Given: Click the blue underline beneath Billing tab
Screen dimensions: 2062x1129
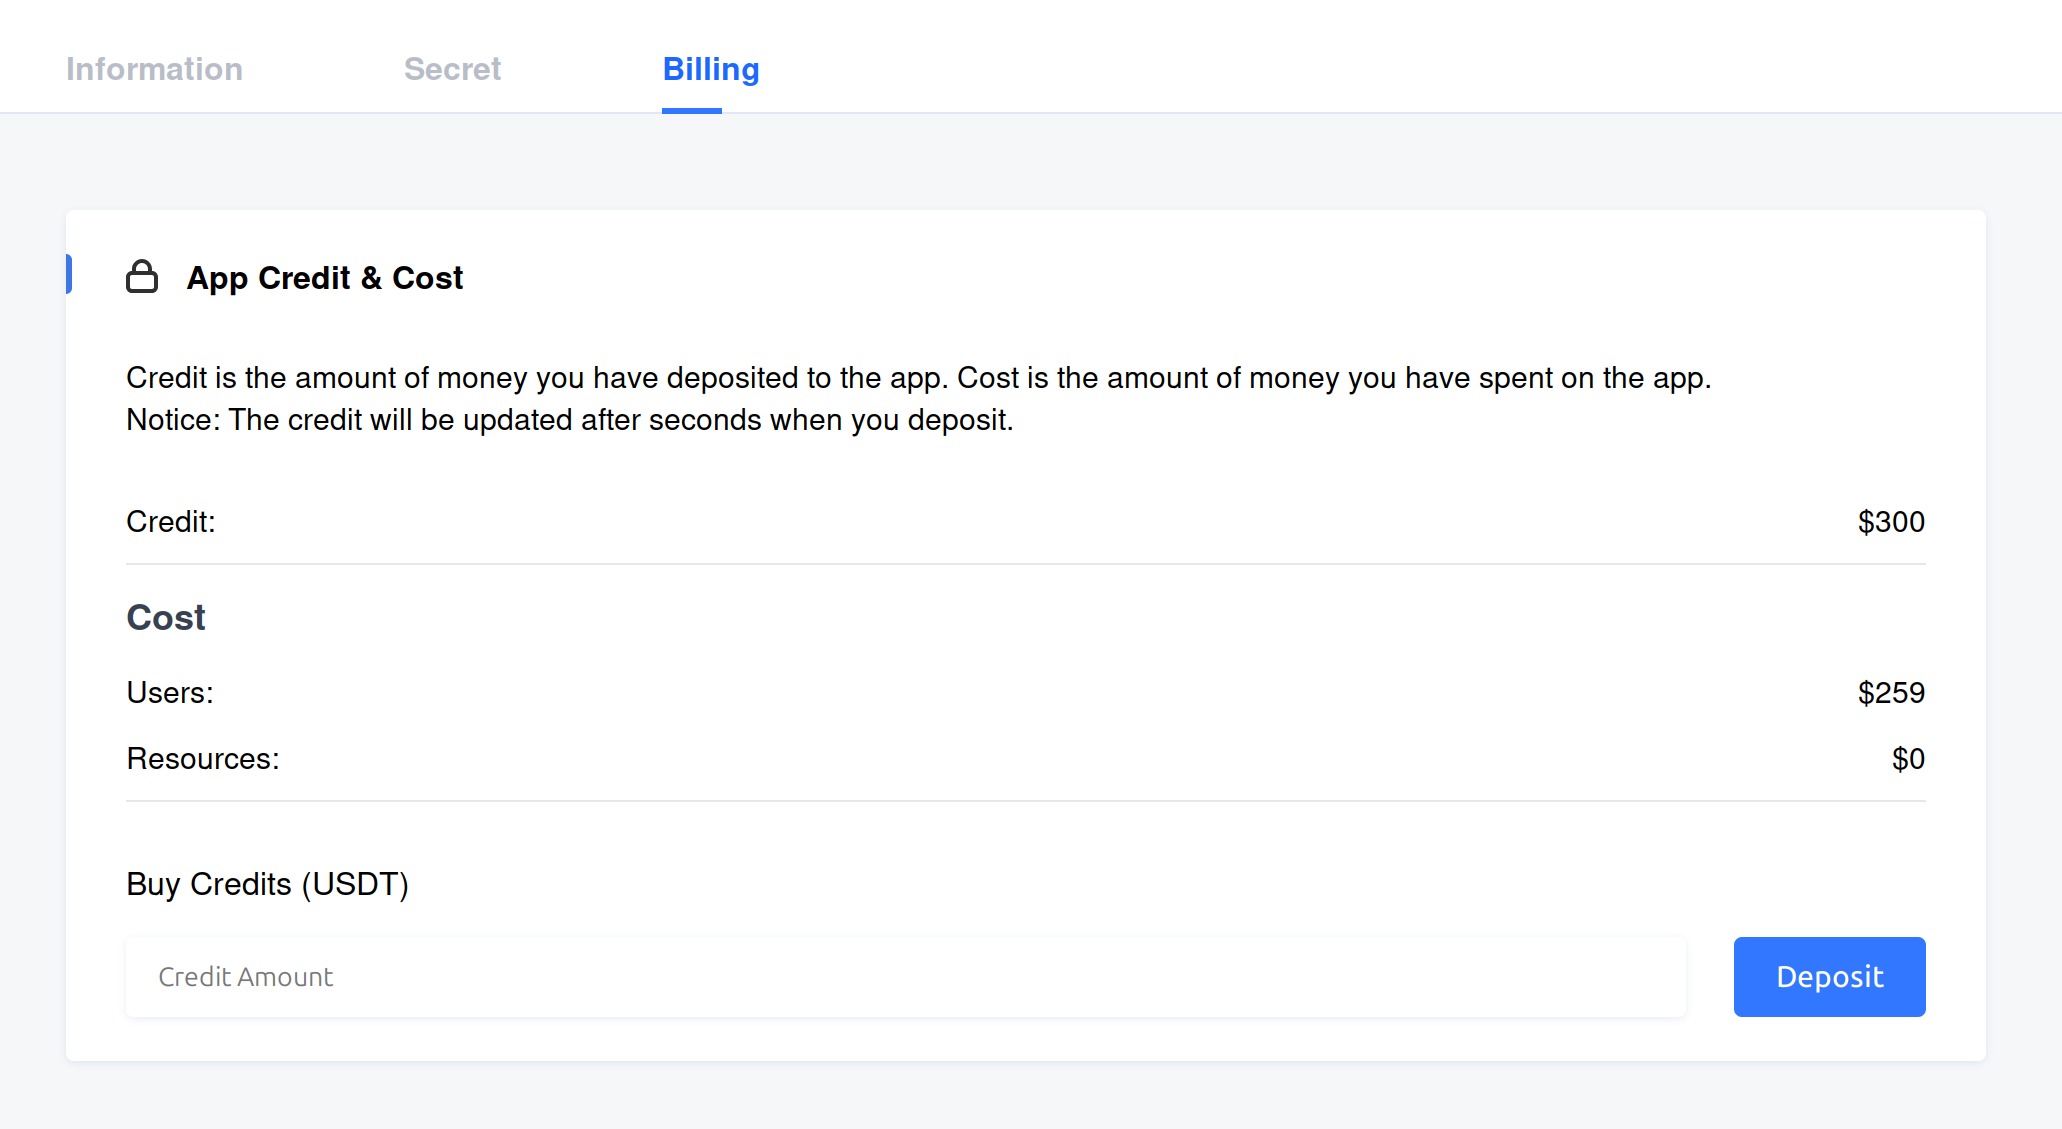Looking at the screenshot, I should [x=692, y=110].
